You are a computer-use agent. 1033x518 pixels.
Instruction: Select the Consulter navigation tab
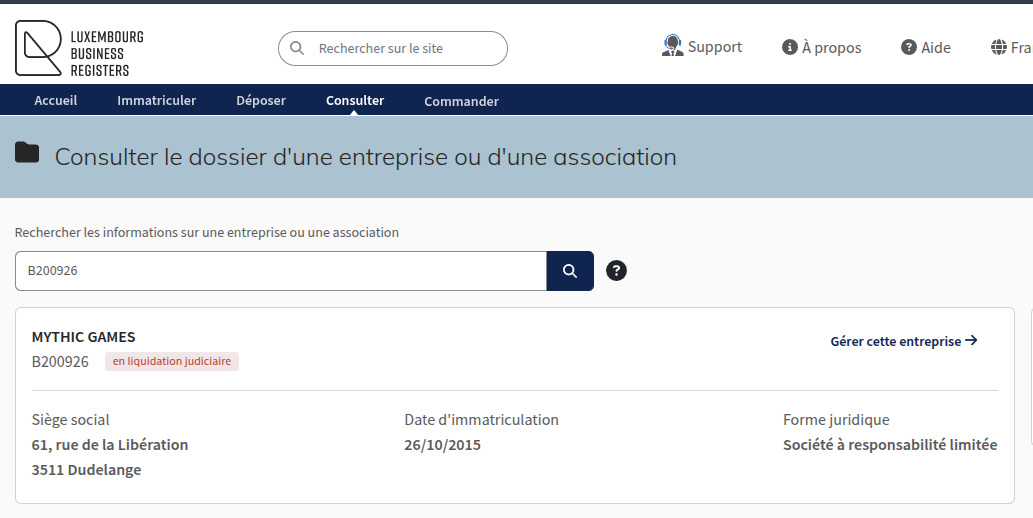point(355,101)
